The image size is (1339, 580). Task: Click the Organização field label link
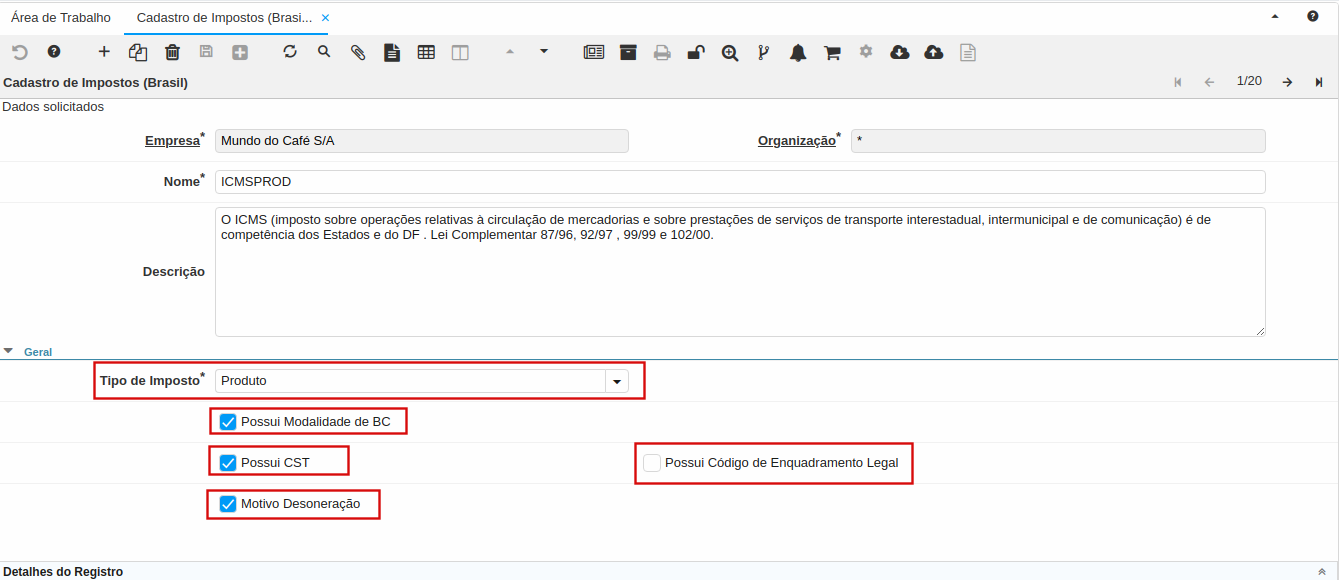[x=796, y=141]
